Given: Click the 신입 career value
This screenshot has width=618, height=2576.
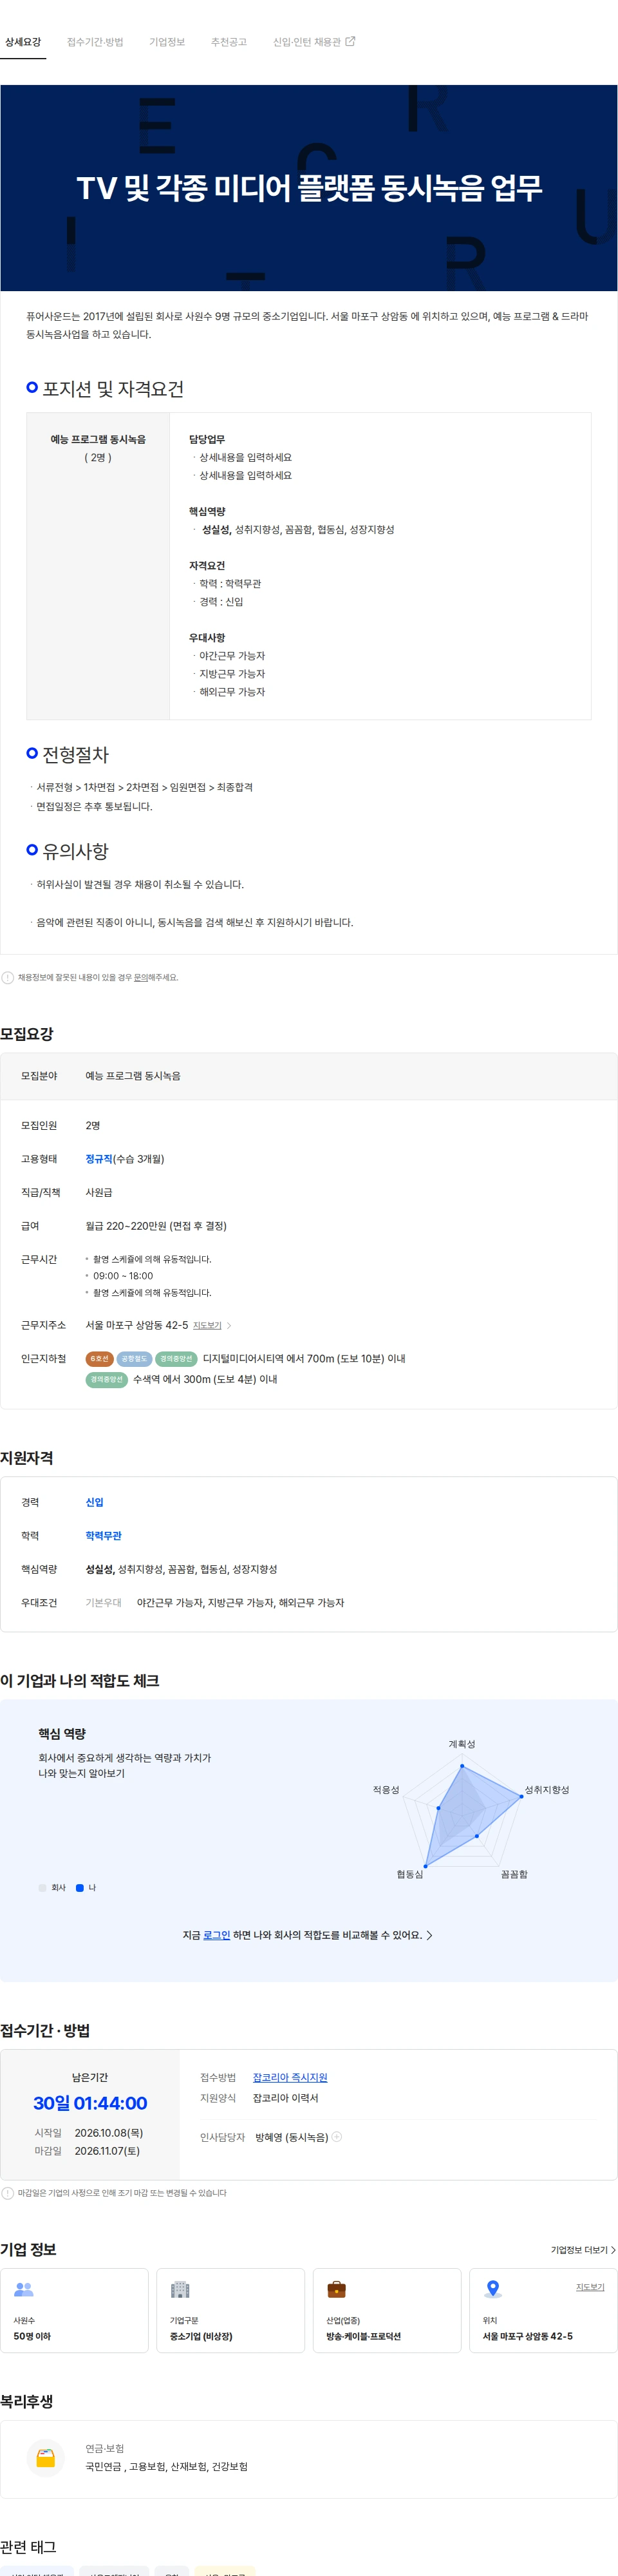Looking at the screenshot, I should 94,1502.
